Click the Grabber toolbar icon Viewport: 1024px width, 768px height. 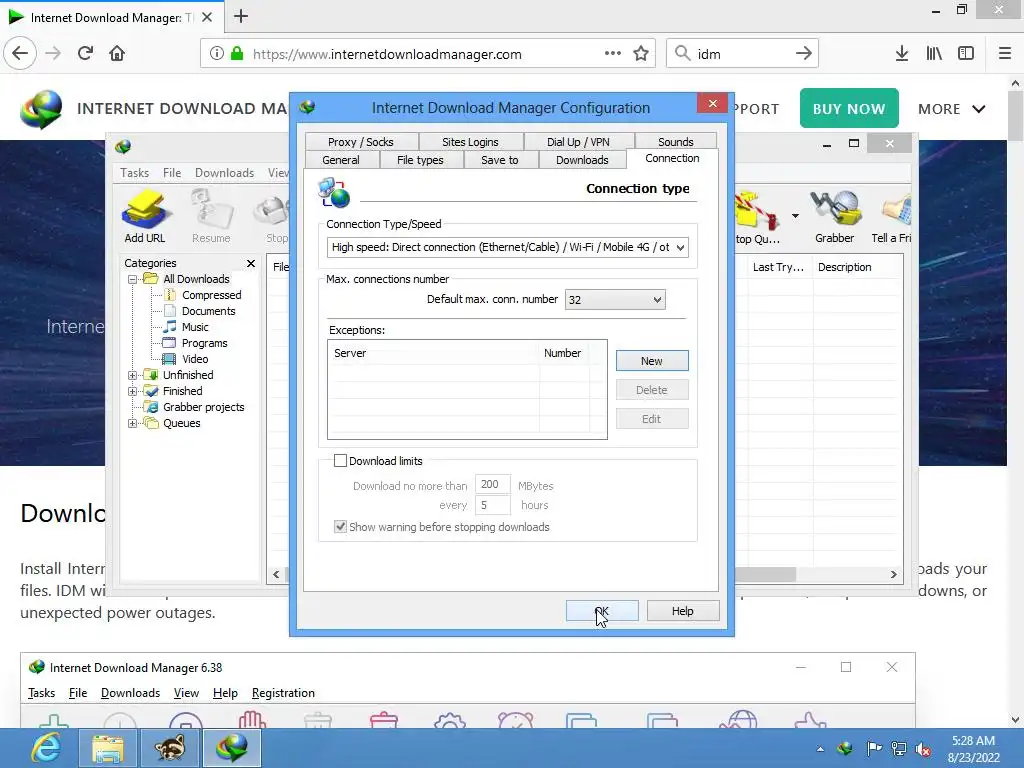click(x=834, y=216)
